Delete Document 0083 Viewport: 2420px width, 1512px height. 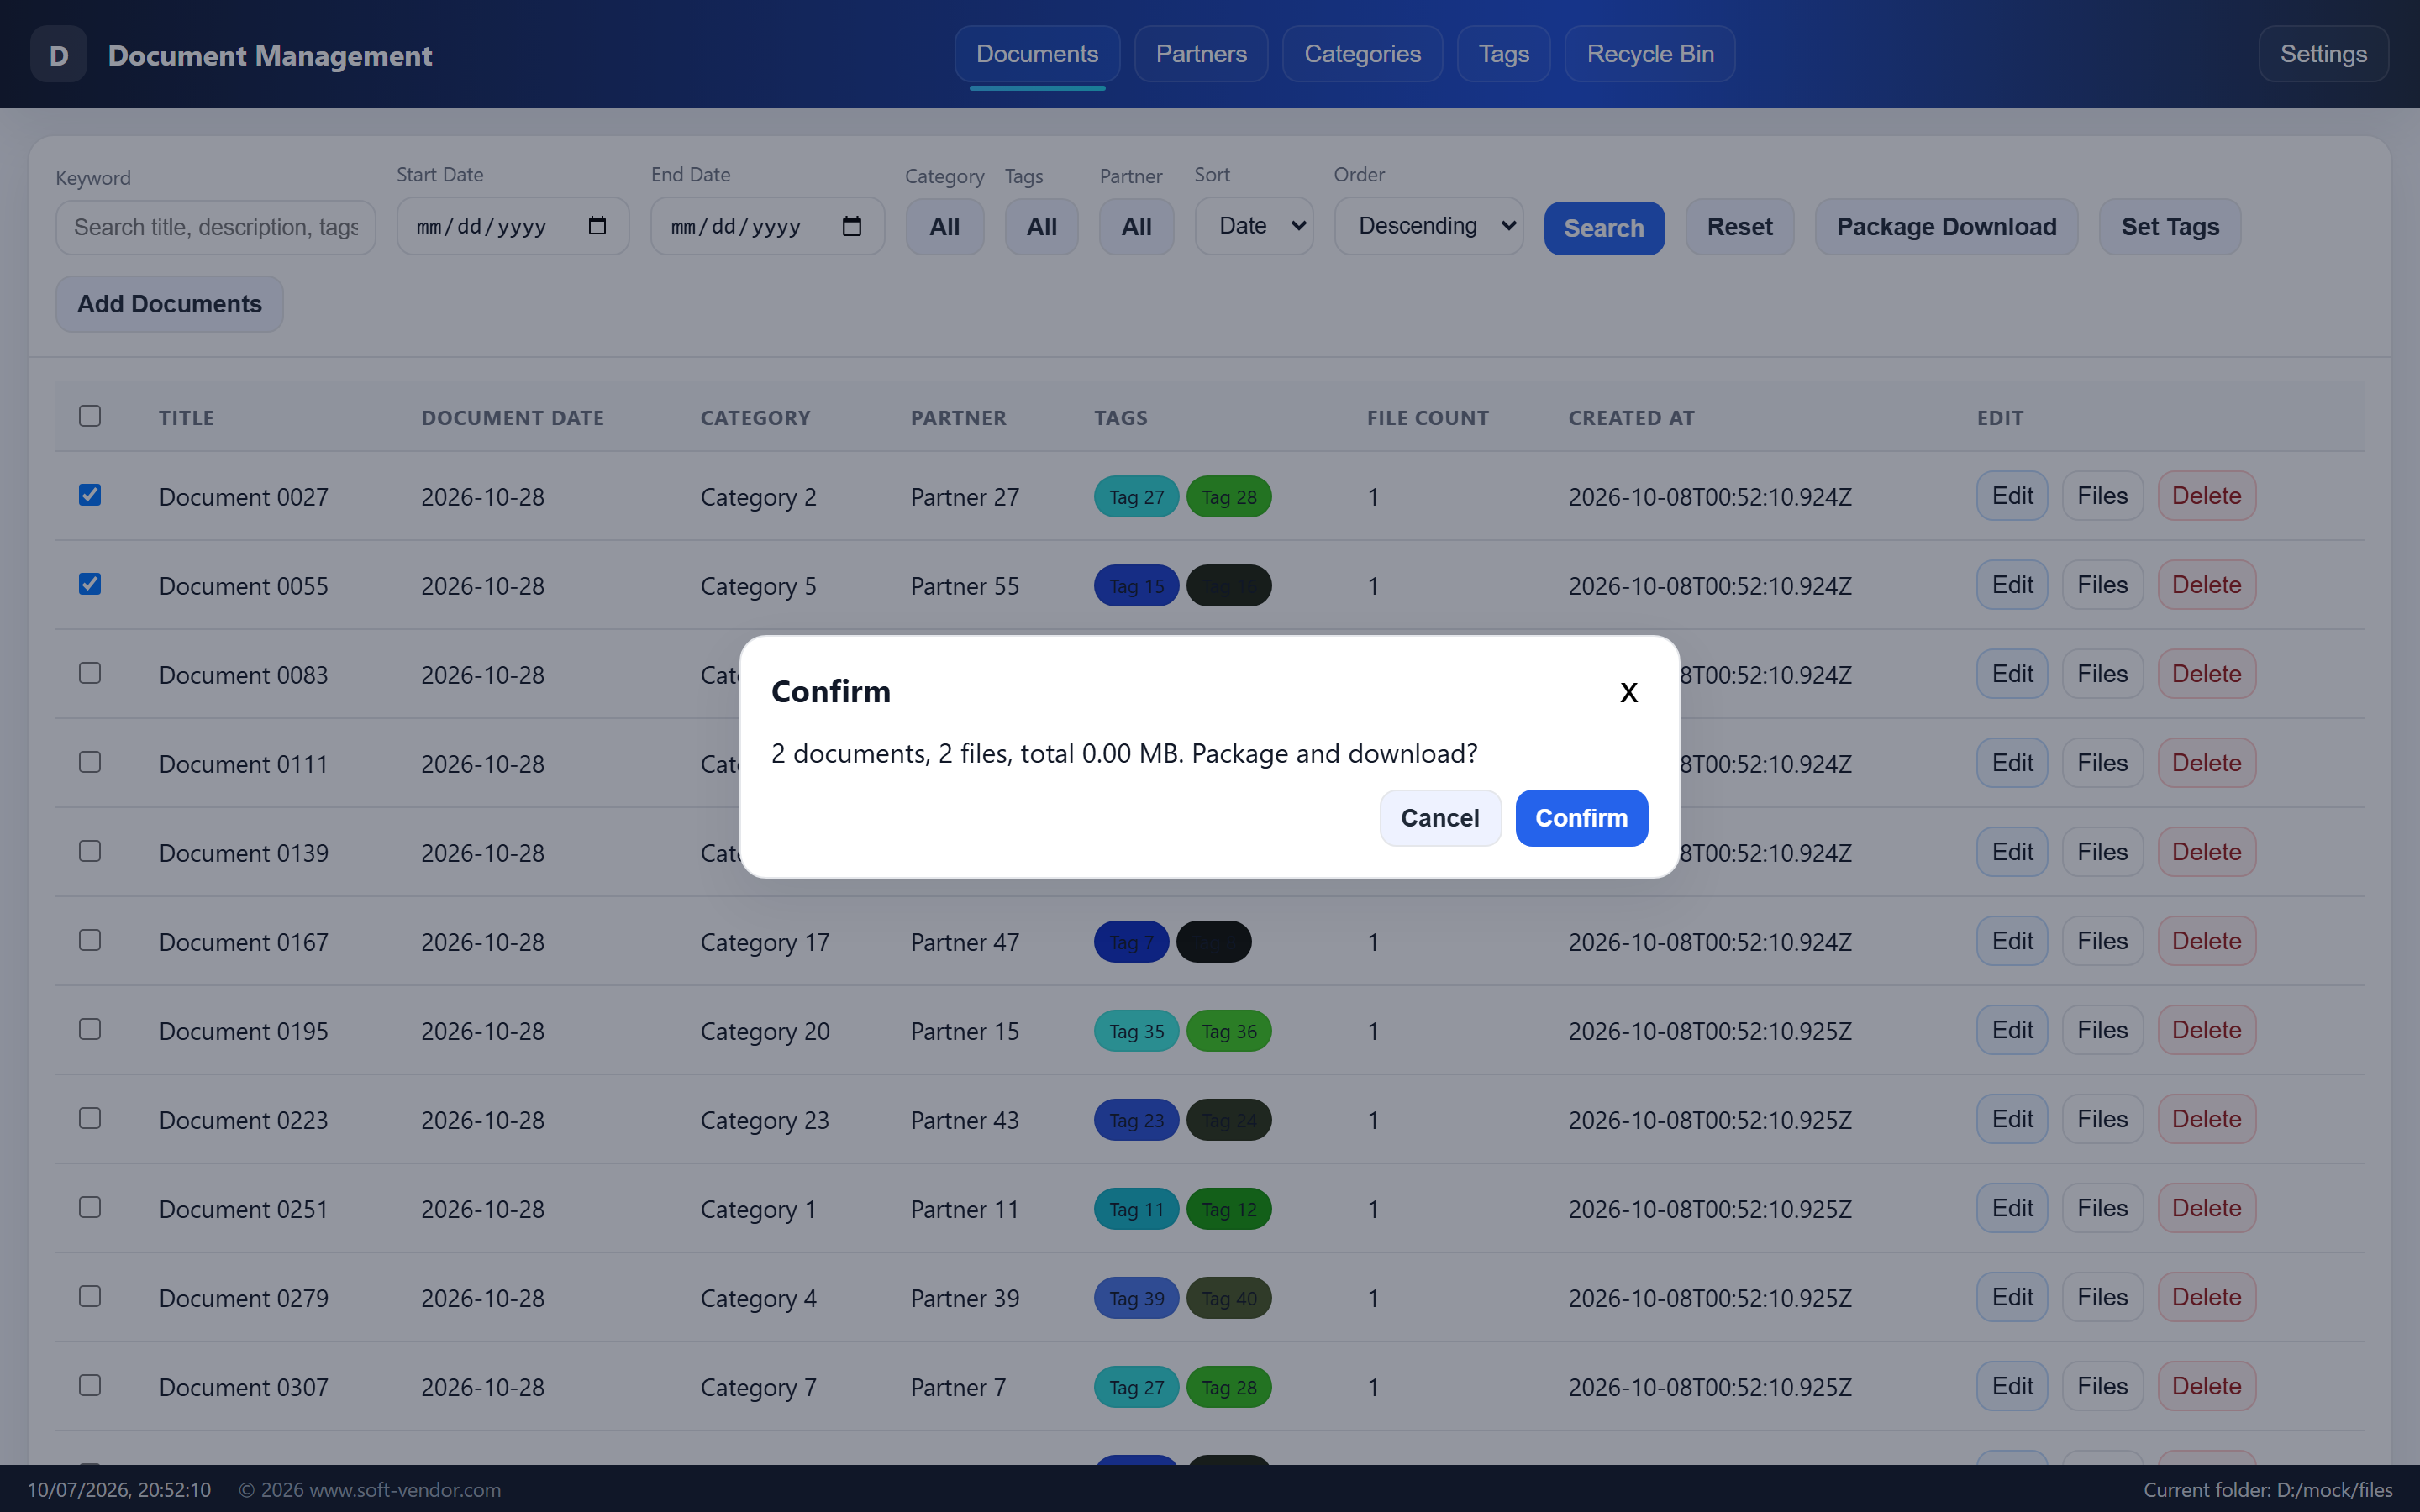pyautogui.click(x=2206, y=674)
